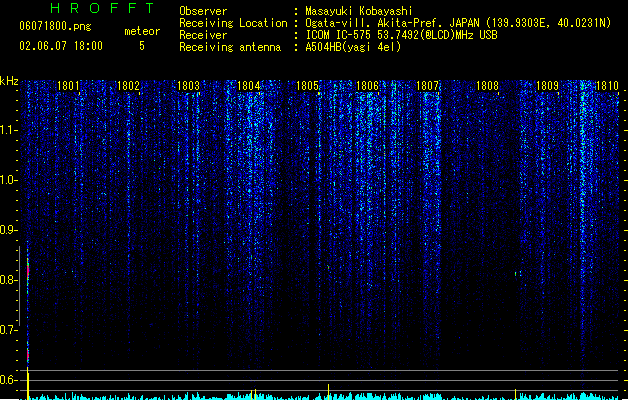
Task: Click the meteor count value 5
Action: [x=142, y=46]
